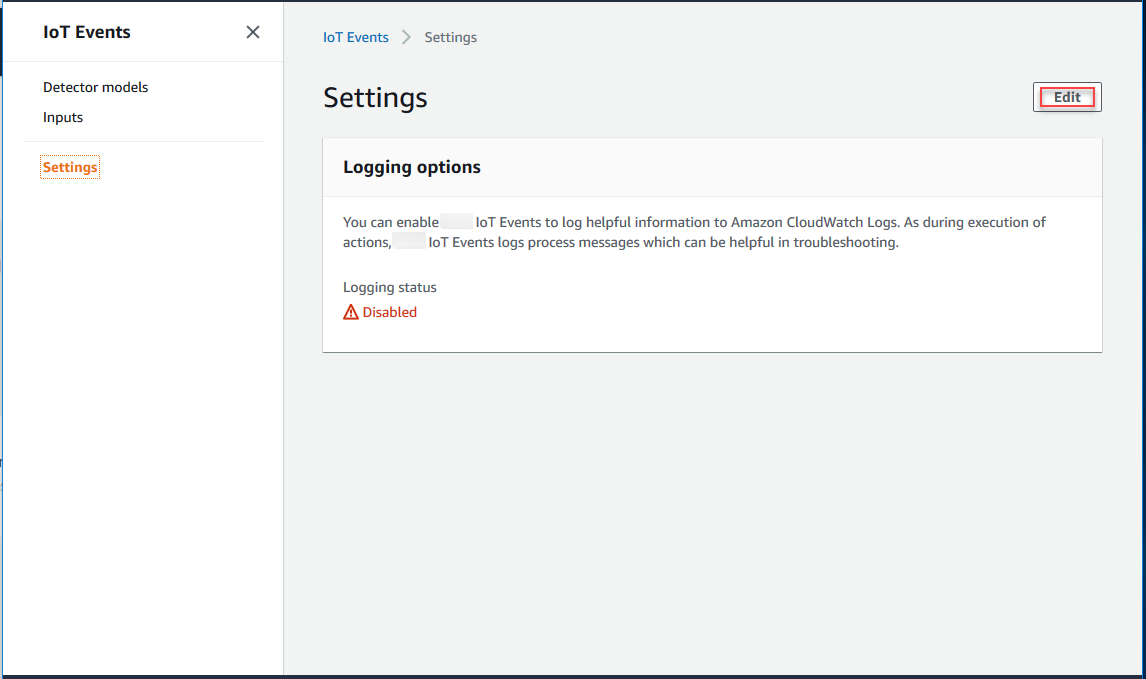Click the breadcrumb chevron separator
This screenshot has width=1146, height=679.
(407, 37)
